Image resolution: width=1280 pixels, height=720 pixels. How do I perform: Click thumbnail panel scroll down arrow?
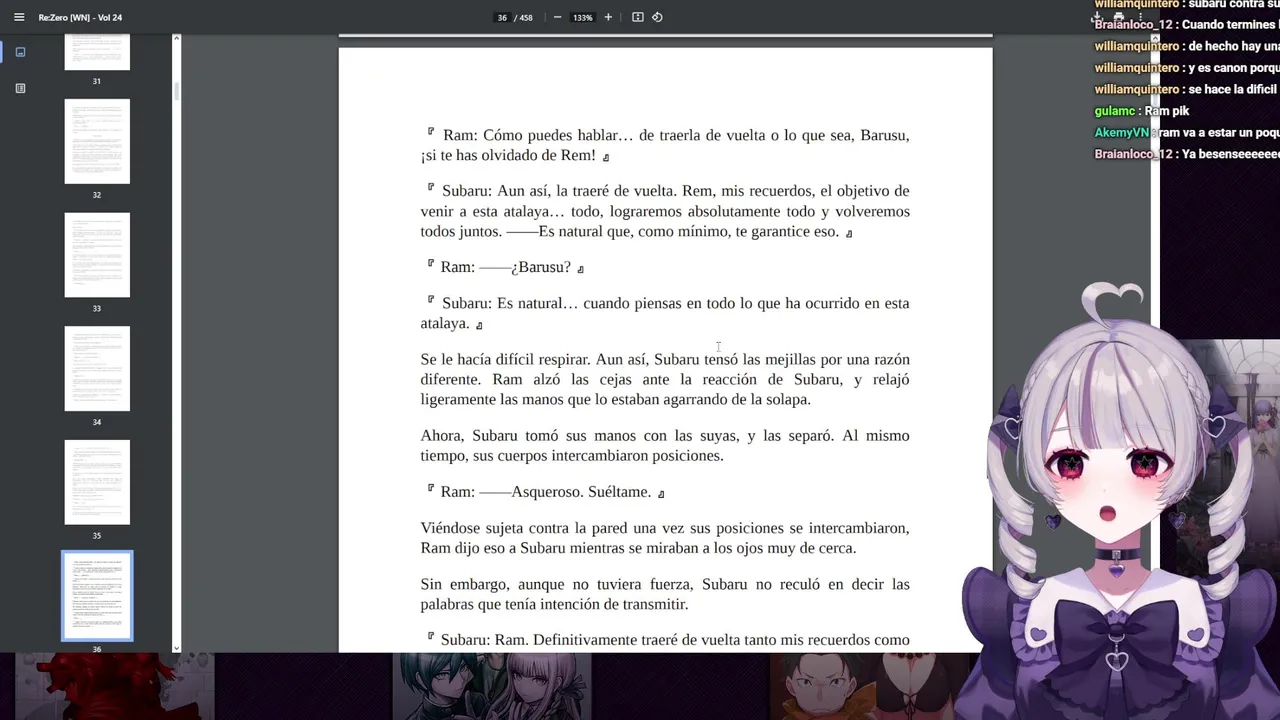(x=176, y=648)
